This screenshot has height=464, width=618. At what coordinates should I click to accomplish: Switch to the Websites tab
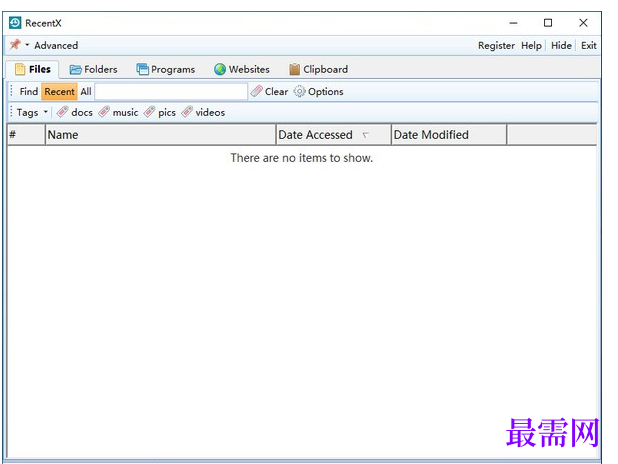tap(242, 69)
